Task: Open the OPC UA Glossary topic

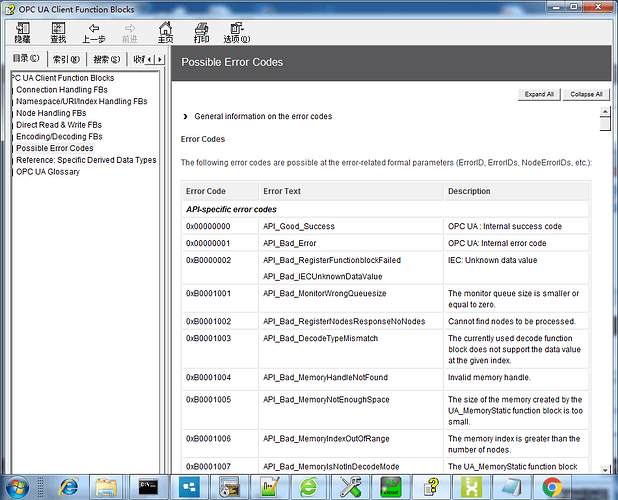Action: [x=48, y=172]
